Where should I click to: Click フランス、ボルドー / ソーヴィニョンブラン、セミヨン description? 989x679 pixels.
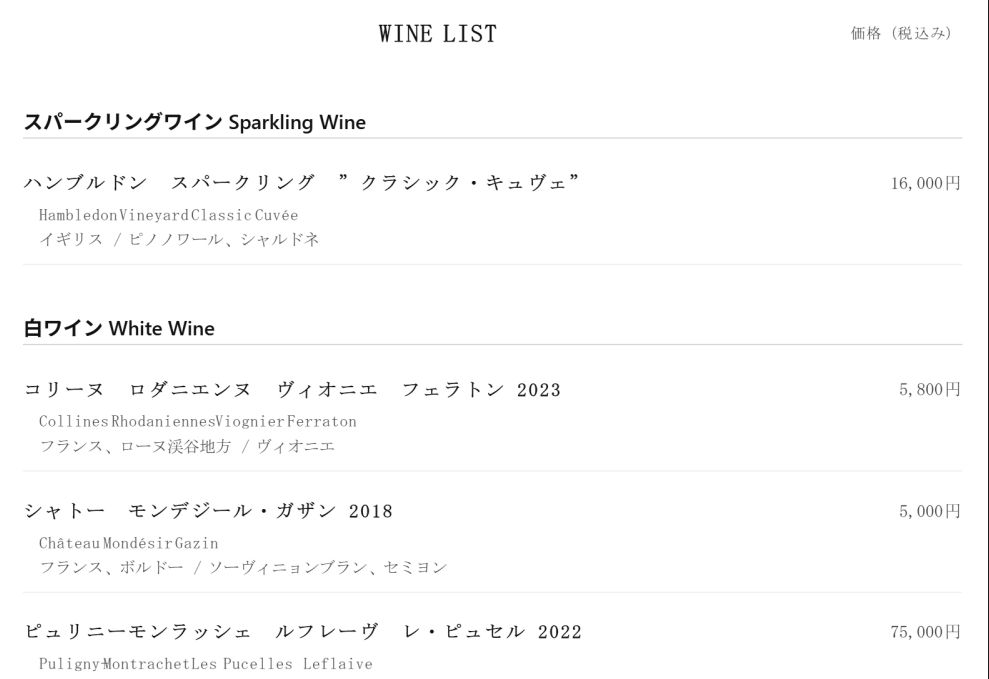(x=243, y=567)
